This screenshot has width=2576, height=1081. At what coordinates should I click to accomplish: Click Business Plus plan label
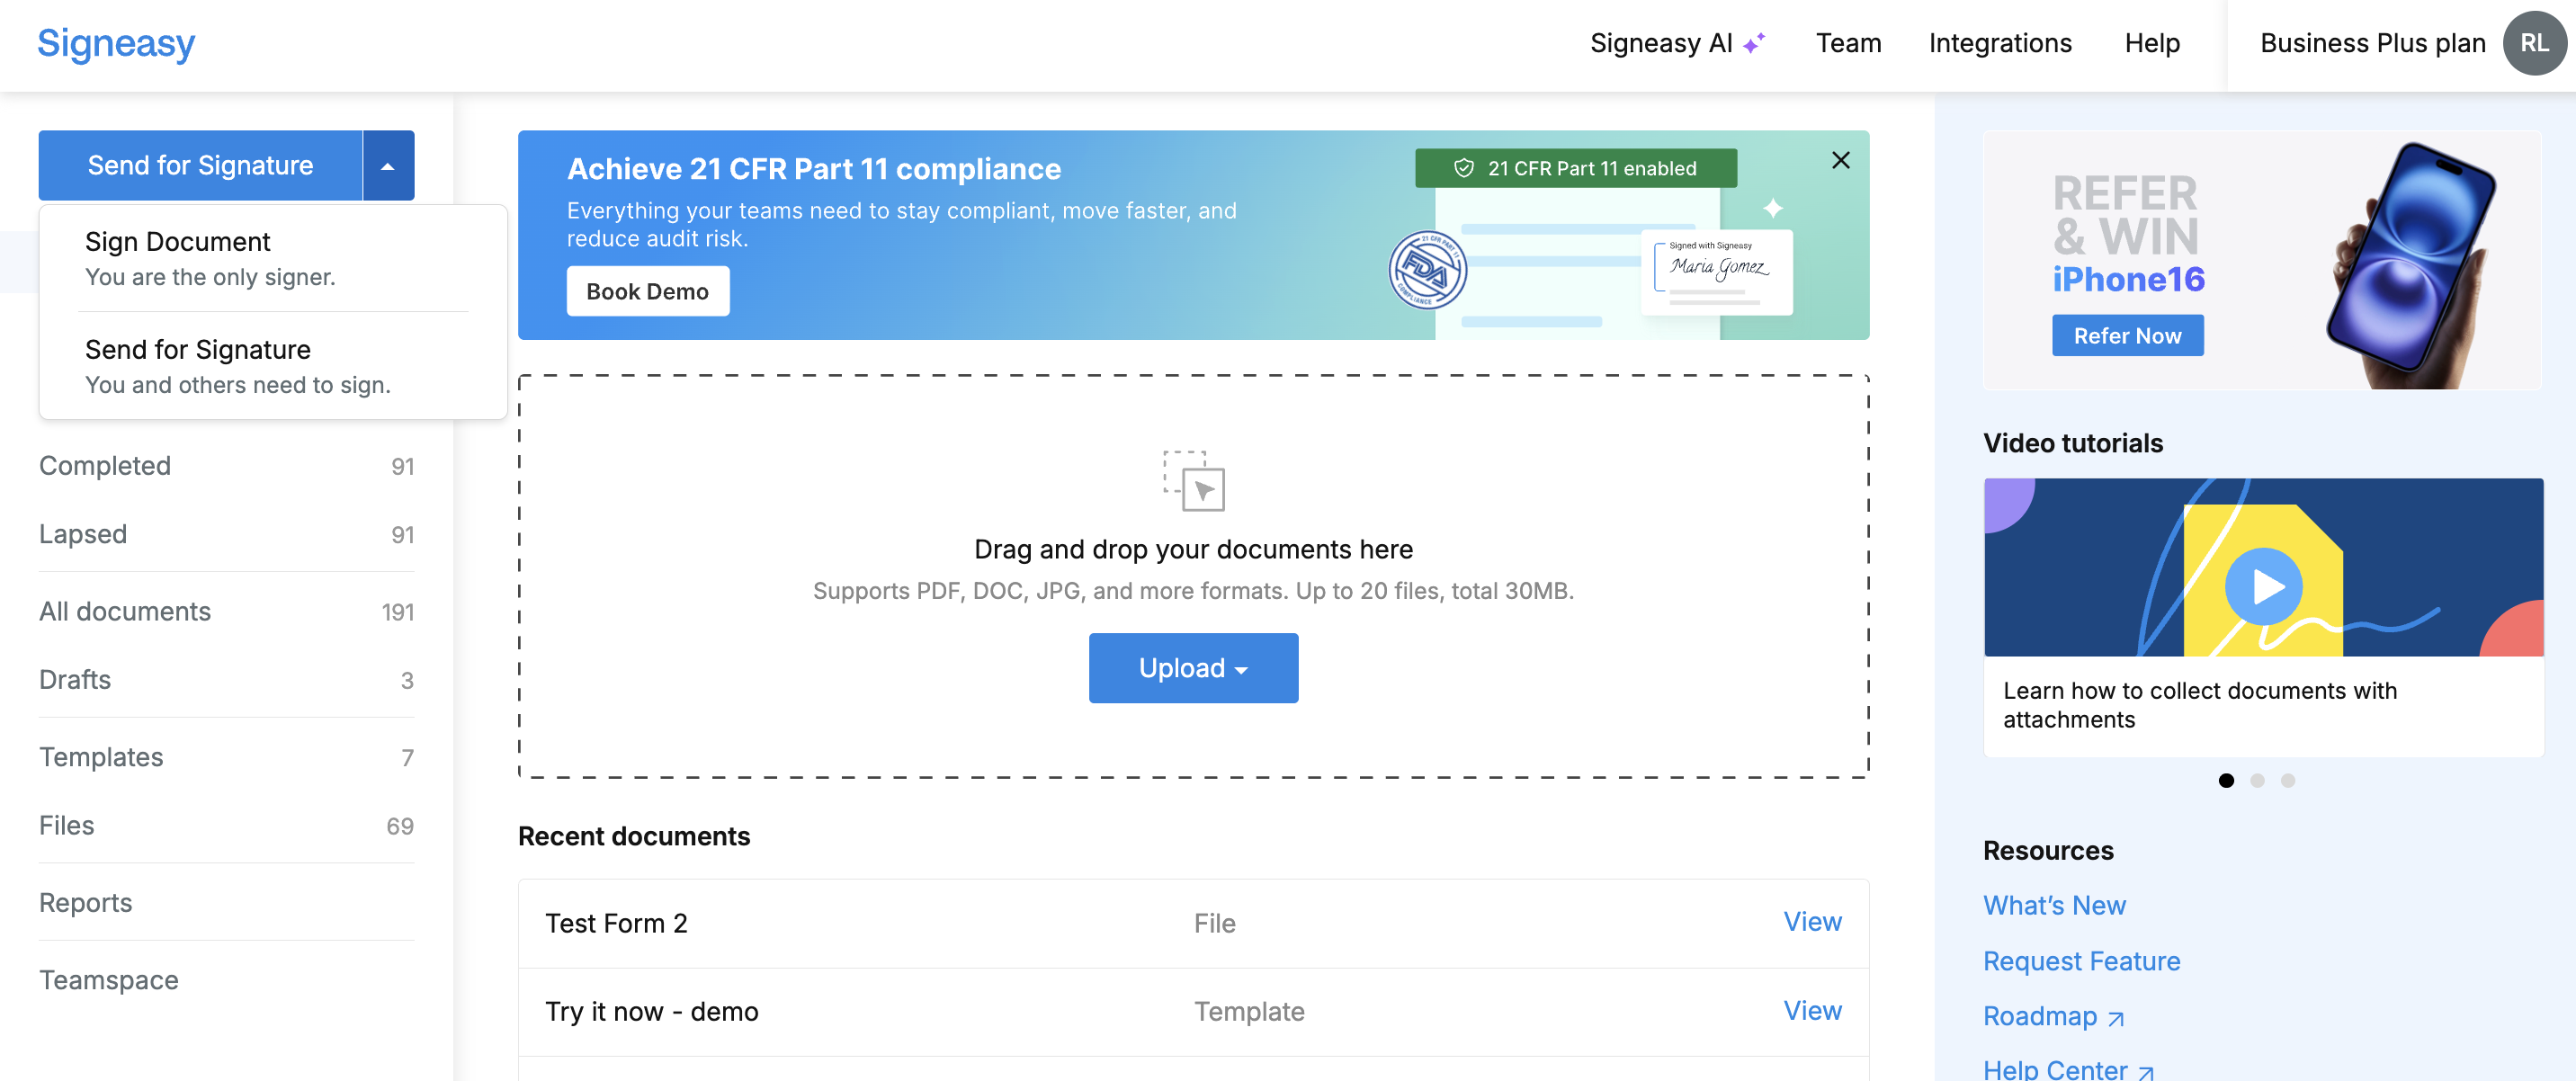(2372, 44)
